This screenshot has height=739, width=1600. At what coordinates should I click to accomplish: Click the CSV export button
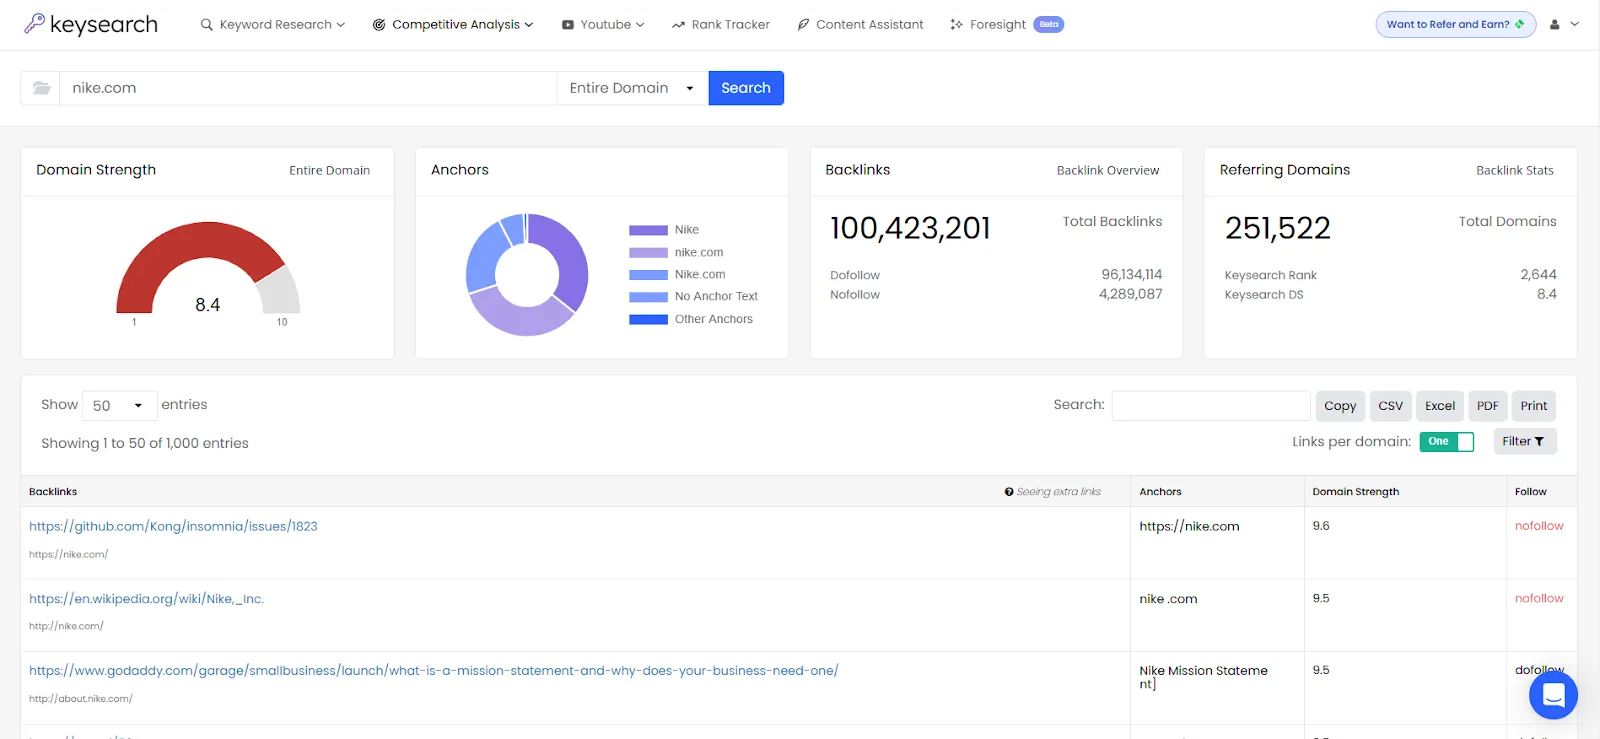pos(1390,405)
